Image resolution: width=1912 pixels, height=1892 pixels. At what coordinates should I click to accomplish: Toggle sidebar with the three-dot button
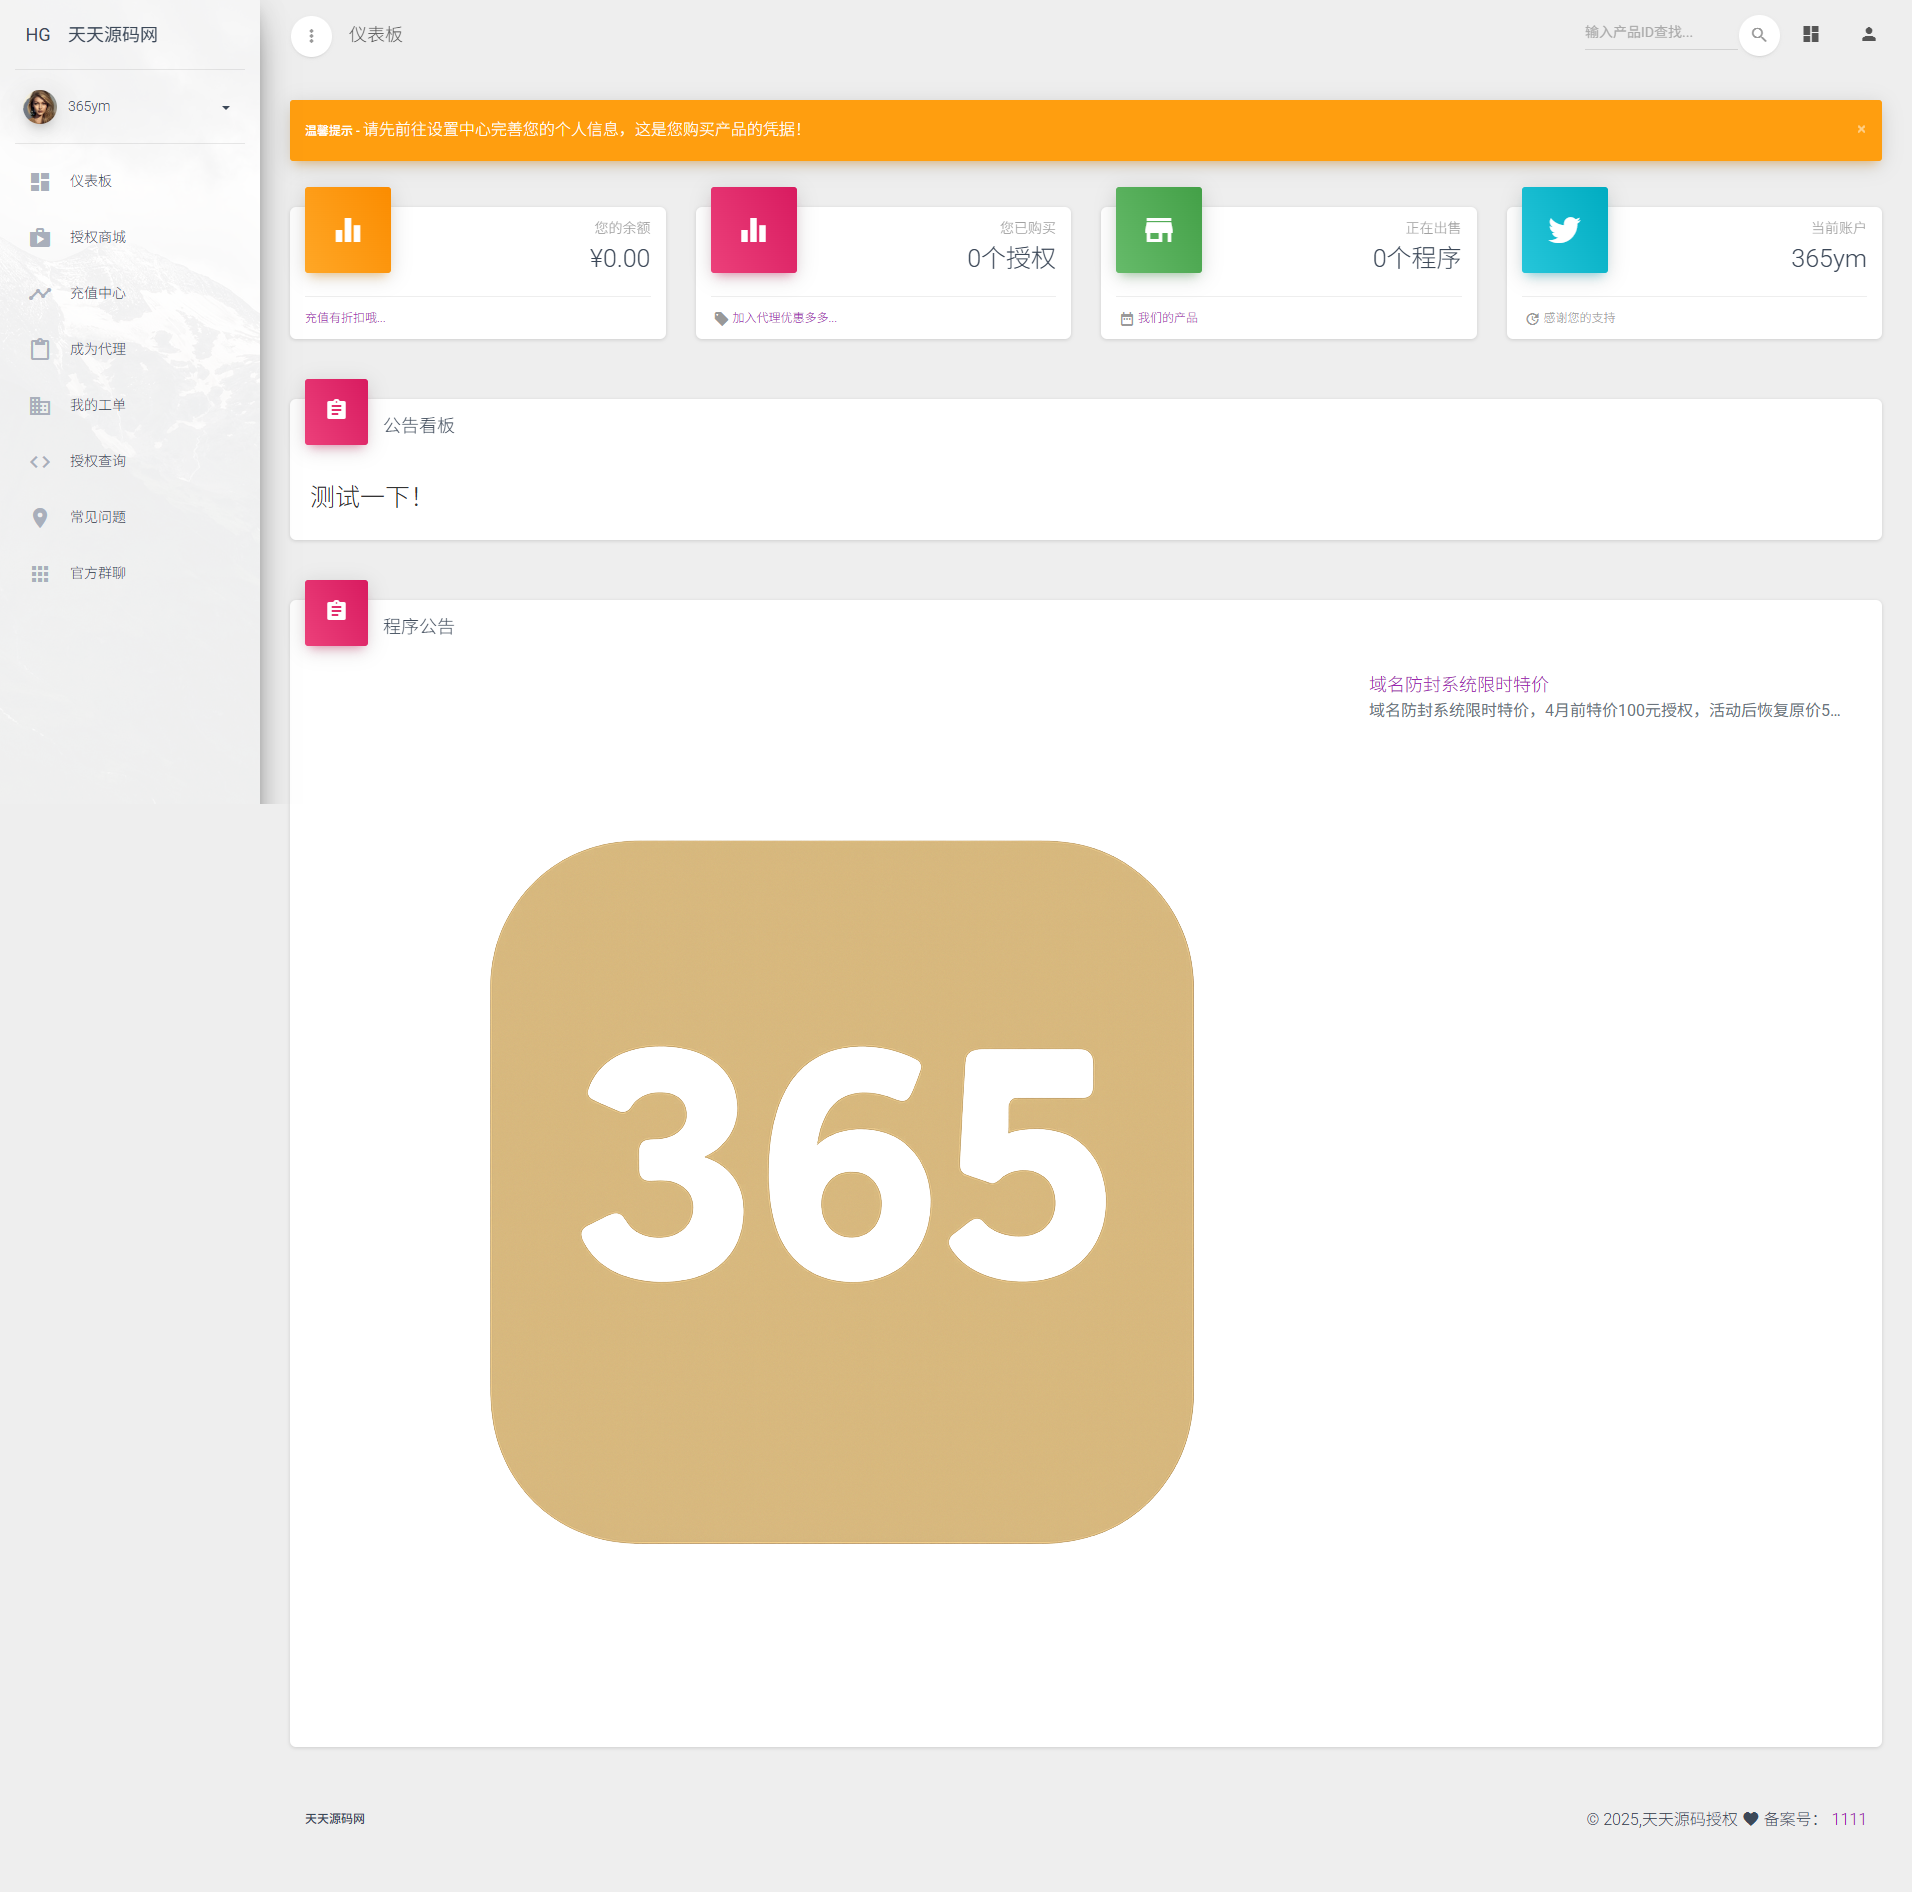[311, 36]
